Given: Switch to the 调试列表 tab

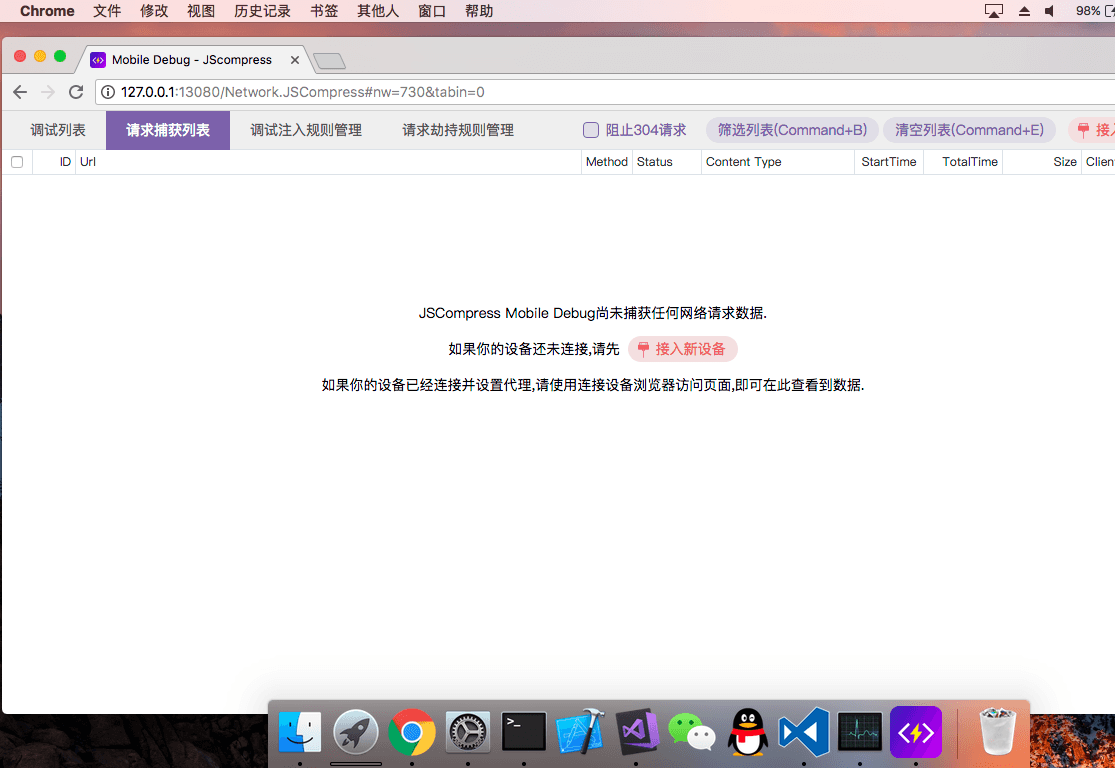Looking at the screenshot, I should pos(58,130).
